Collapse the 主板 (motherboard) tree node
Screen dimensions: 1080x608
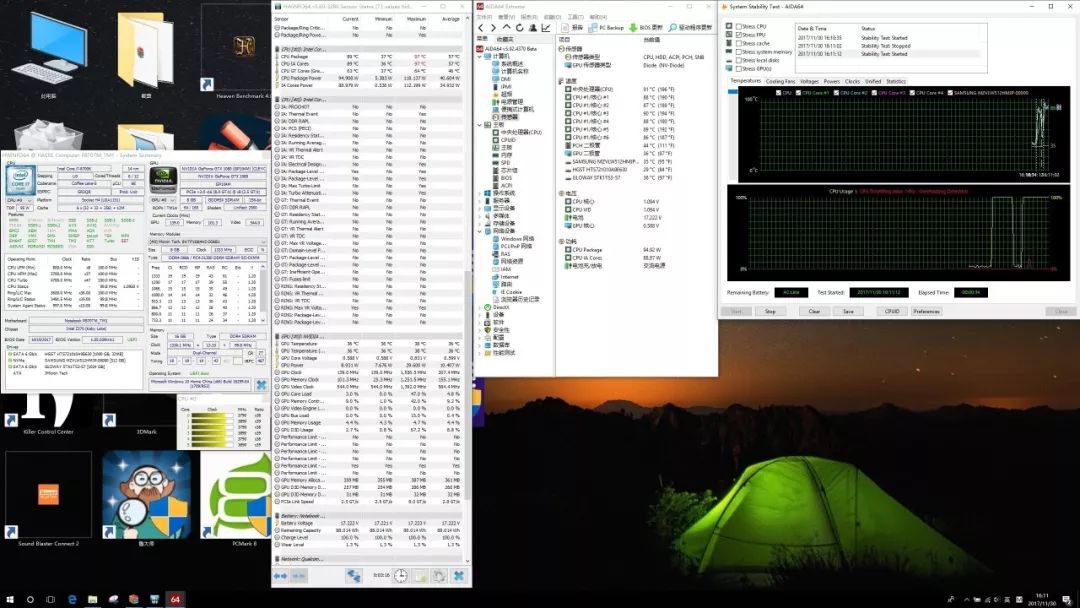point(481,125)
